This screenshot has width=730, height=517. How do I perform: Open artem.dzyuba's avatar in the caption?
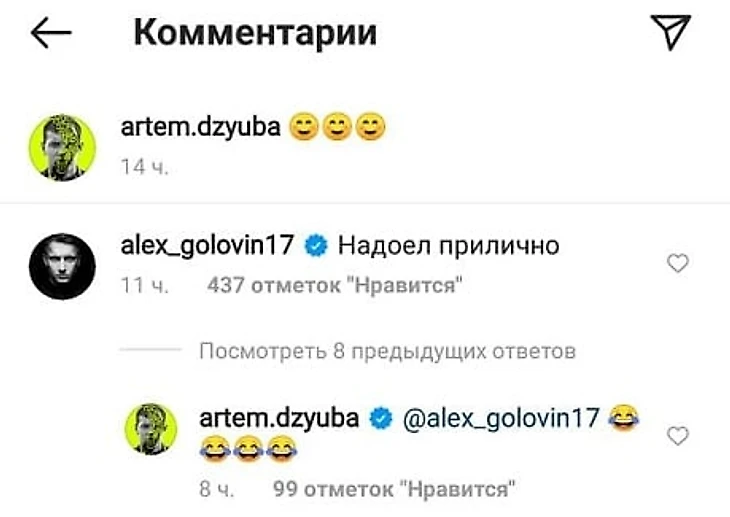62,147
